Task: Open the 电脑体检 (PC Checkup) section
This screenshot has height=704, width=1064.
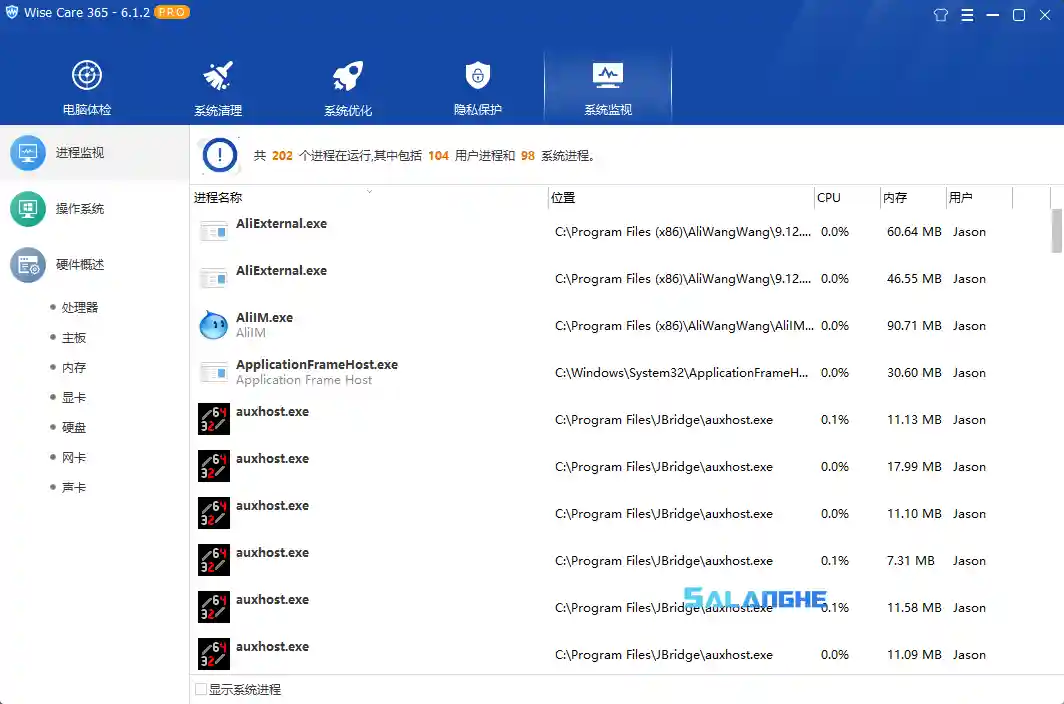Action: [86, 85]
